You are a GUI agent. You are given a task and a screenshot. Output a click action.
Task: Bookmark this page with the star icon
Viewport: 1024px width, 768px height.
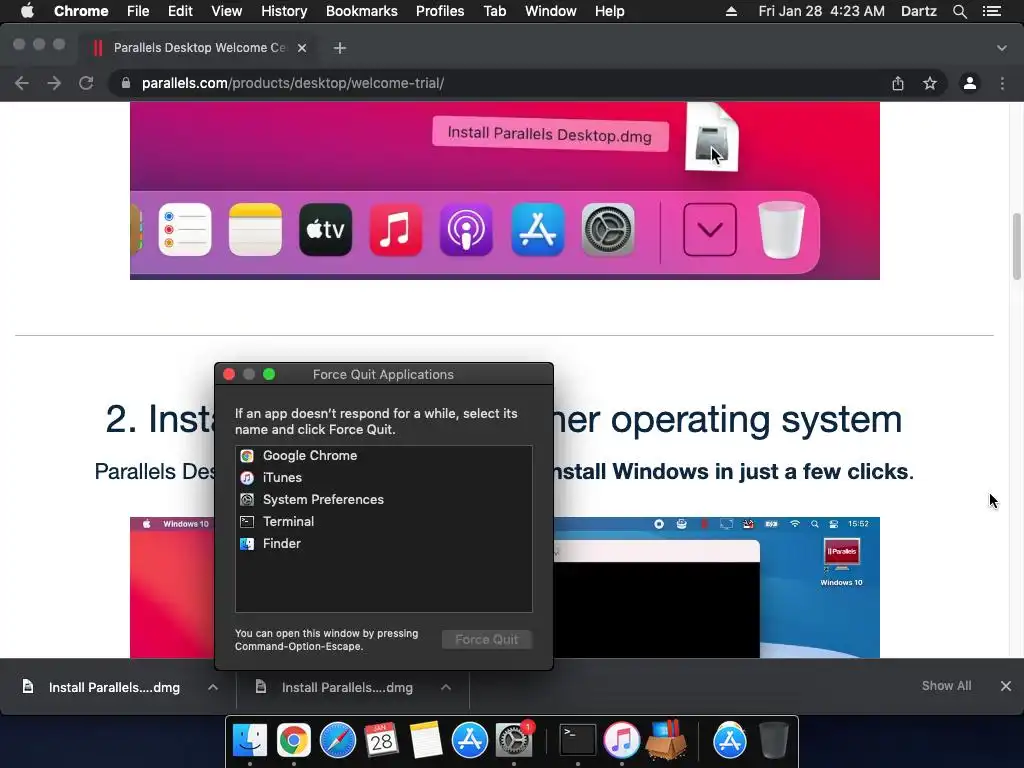(930, 83)
